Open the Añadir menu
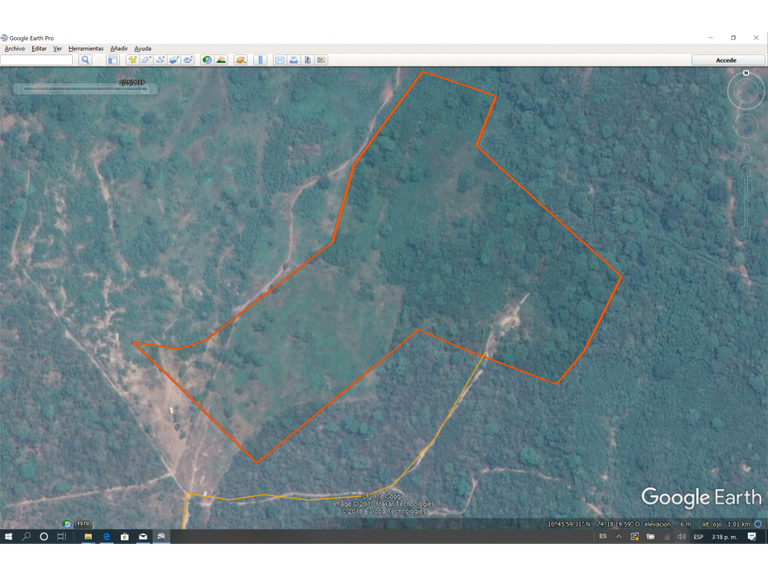The image size is (768, 576). pos(119,48)
